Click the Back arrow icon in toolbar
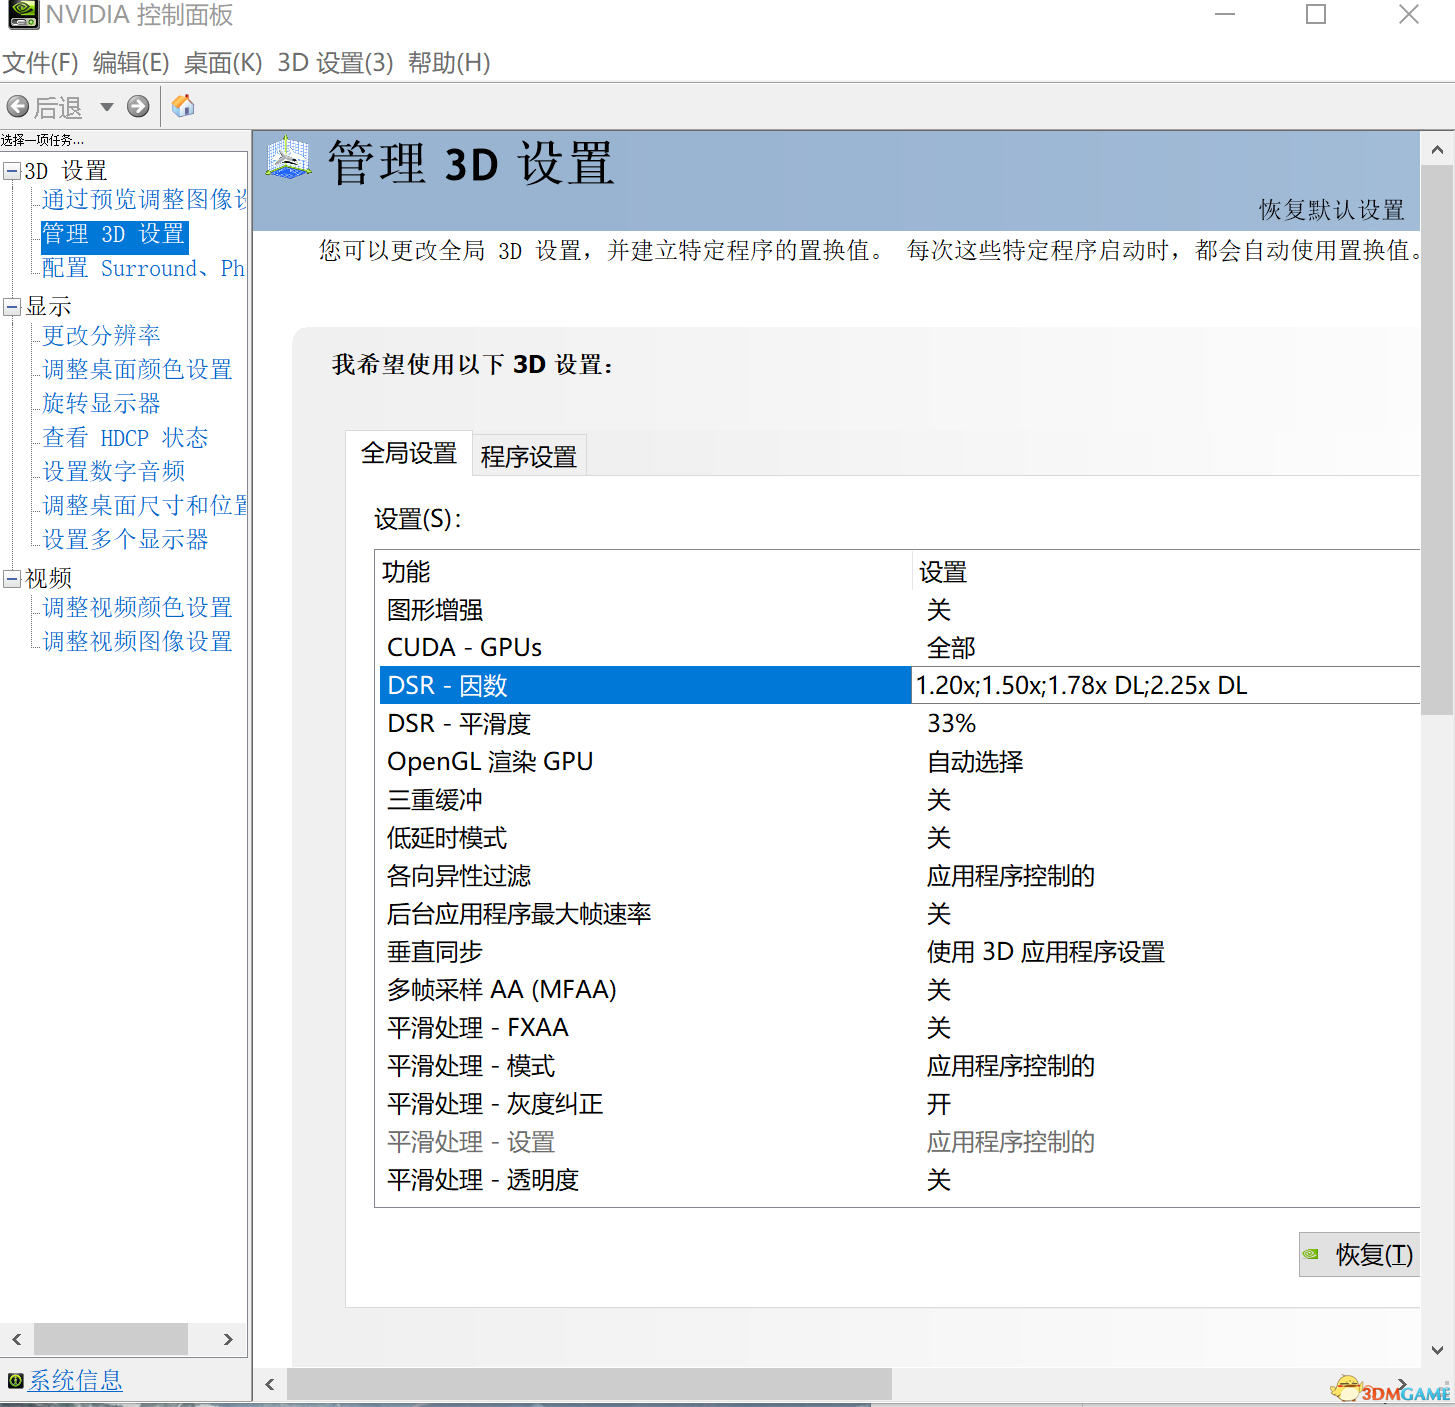Screen dimensions: 1455x1407 [17, 106]
